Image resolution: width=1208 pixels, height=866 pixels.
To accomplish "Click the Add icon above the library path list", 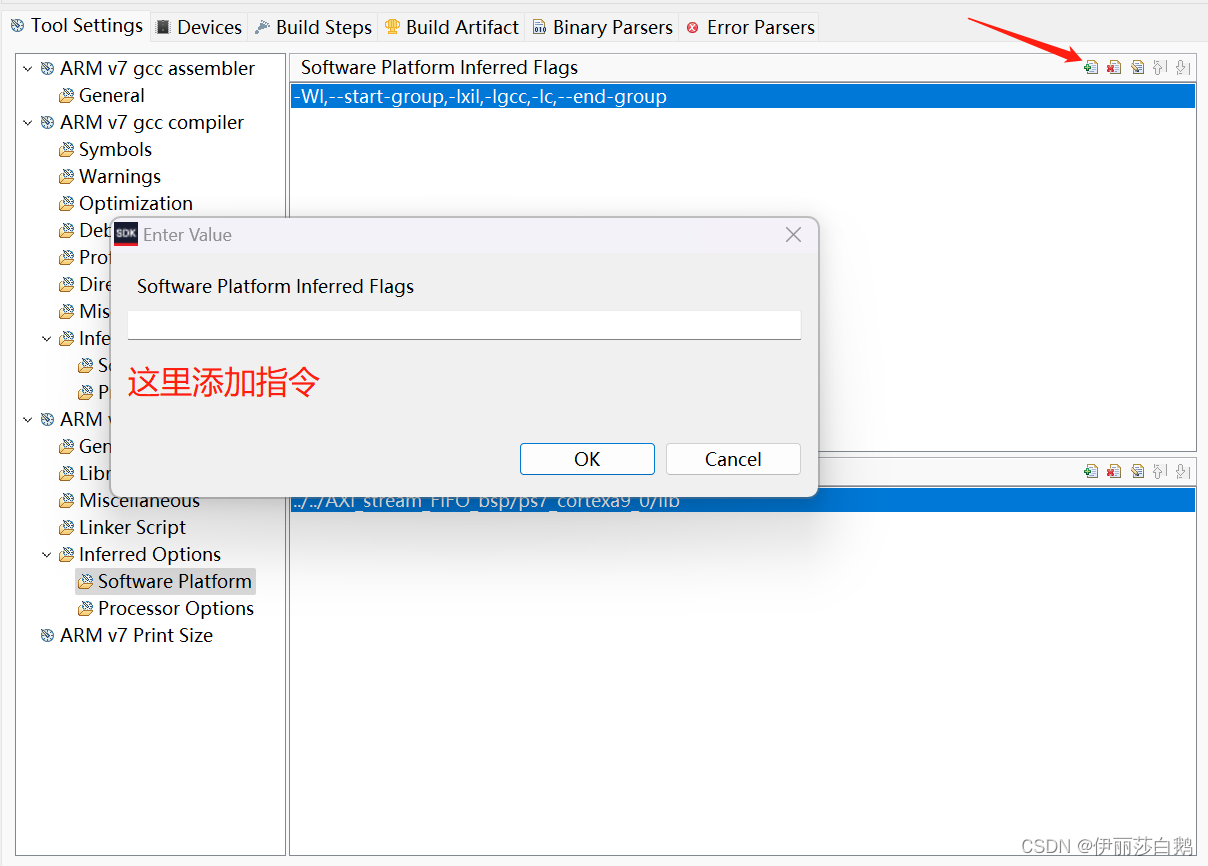I will coord(1090,470).
